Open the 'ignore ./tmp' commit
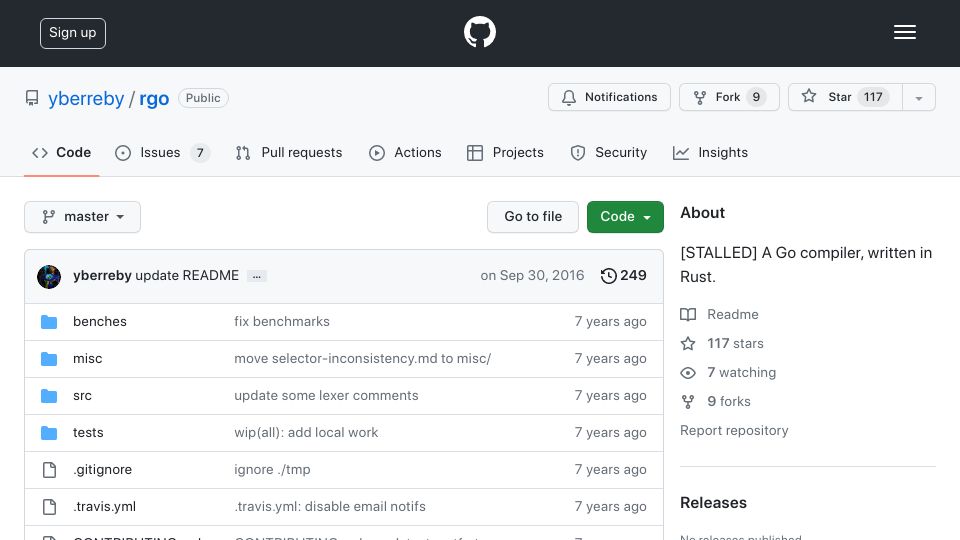This screenshot has height=540, width=960. [x=272, y=470]
